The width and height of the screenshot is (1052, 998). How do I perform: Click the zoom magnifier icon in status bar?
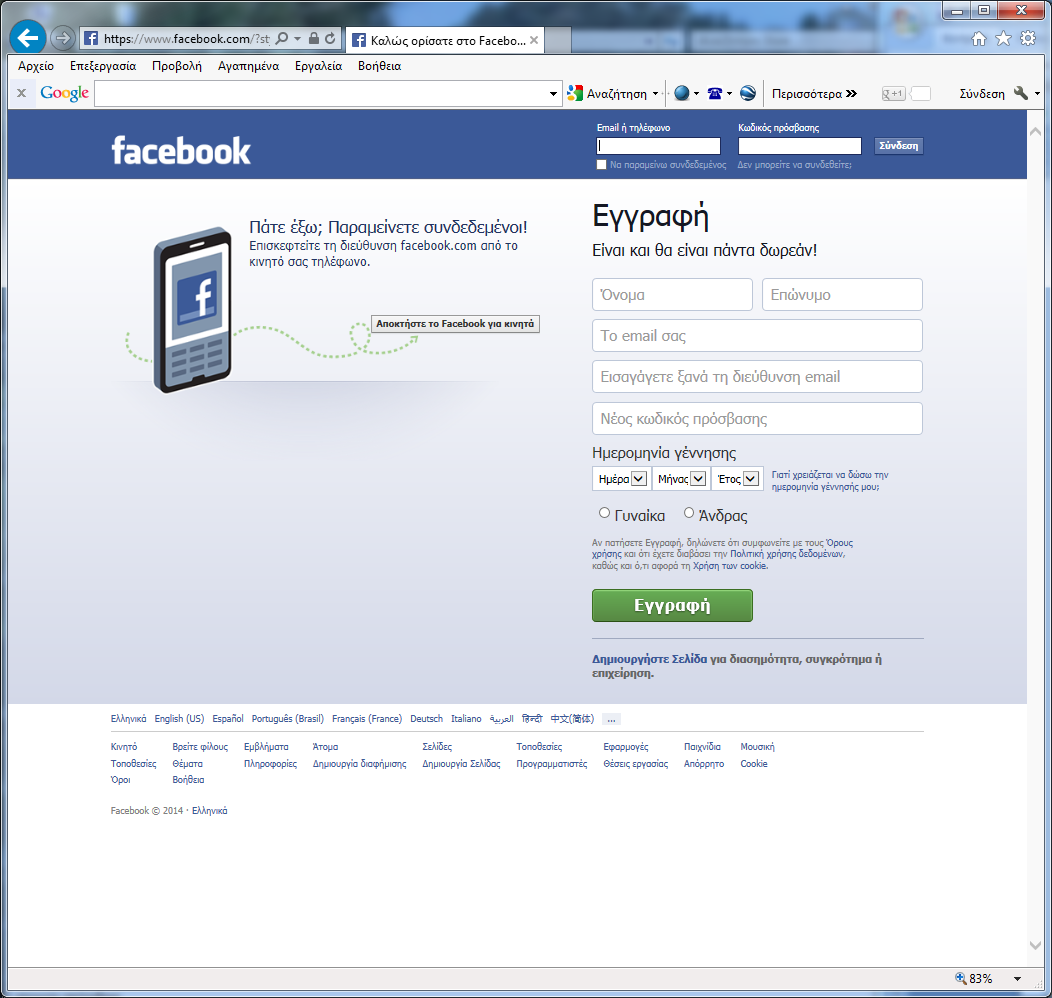pyautogui.click(x=961, y=978)
